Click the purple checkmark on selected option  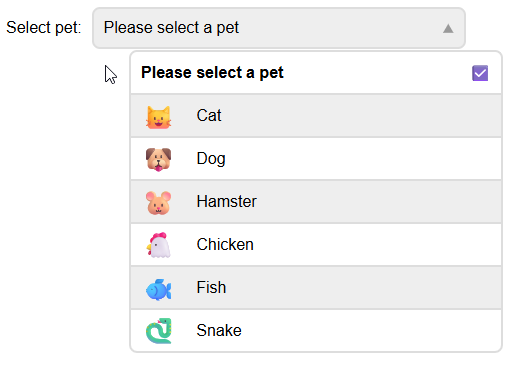point(480,73)
